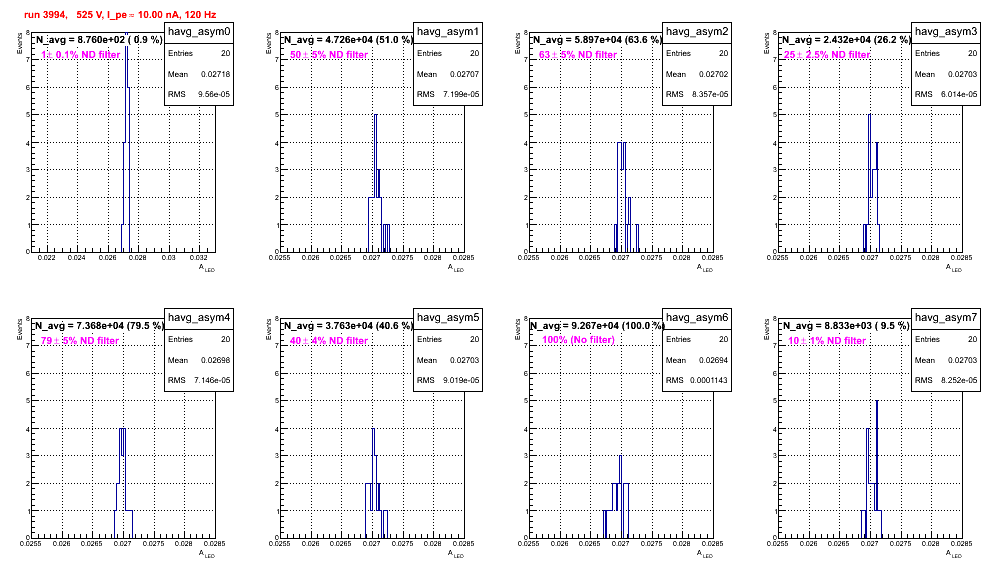Click the N_avg = 7.368e+04 label
This screenshot has height=572, width=996.
click(x=98, y=326)
